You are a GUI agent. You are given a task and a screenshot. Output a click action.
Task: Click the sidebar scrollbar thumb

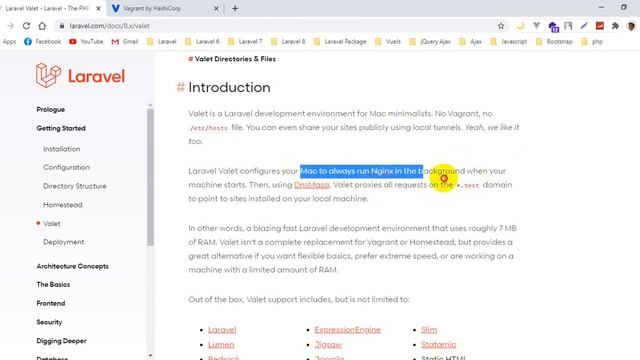(151, 178)
